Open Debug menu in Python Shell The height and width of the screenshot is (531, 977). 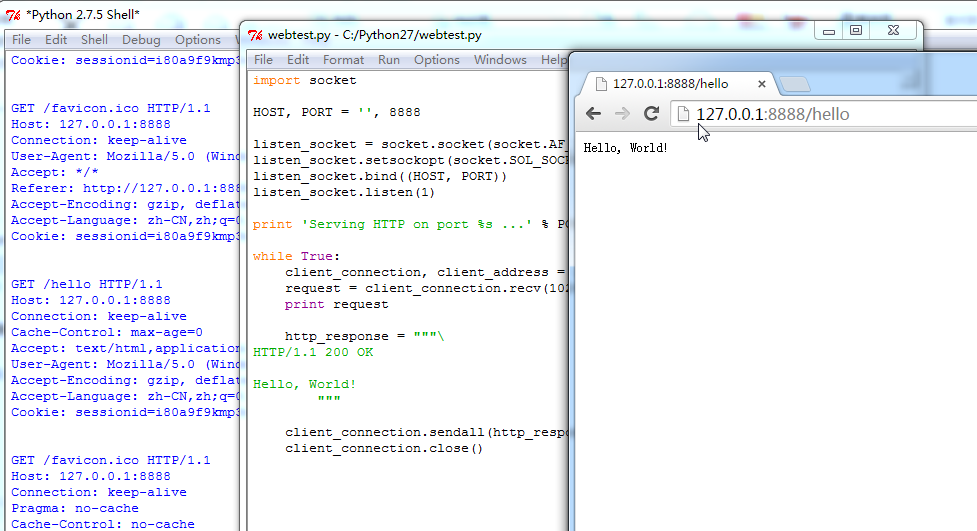tap(141, 39)
